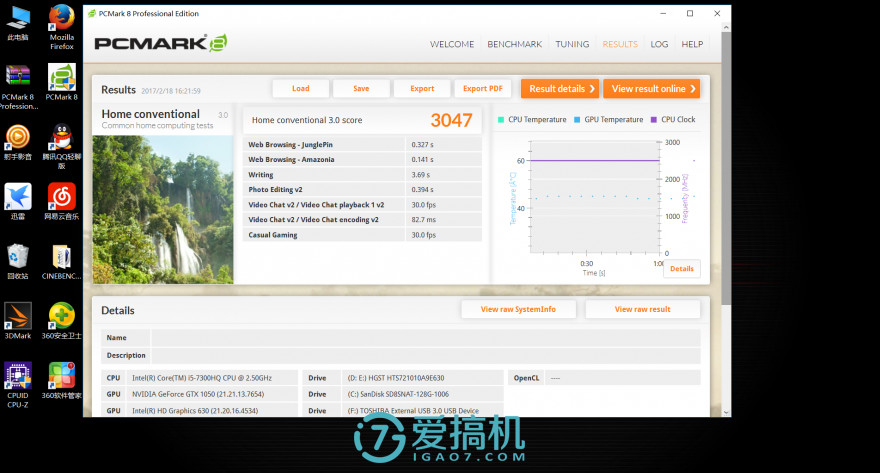This screenshot has width=880, height=473.
Task: Click View raw SystemInfo
Action: (x=519, y=309)
